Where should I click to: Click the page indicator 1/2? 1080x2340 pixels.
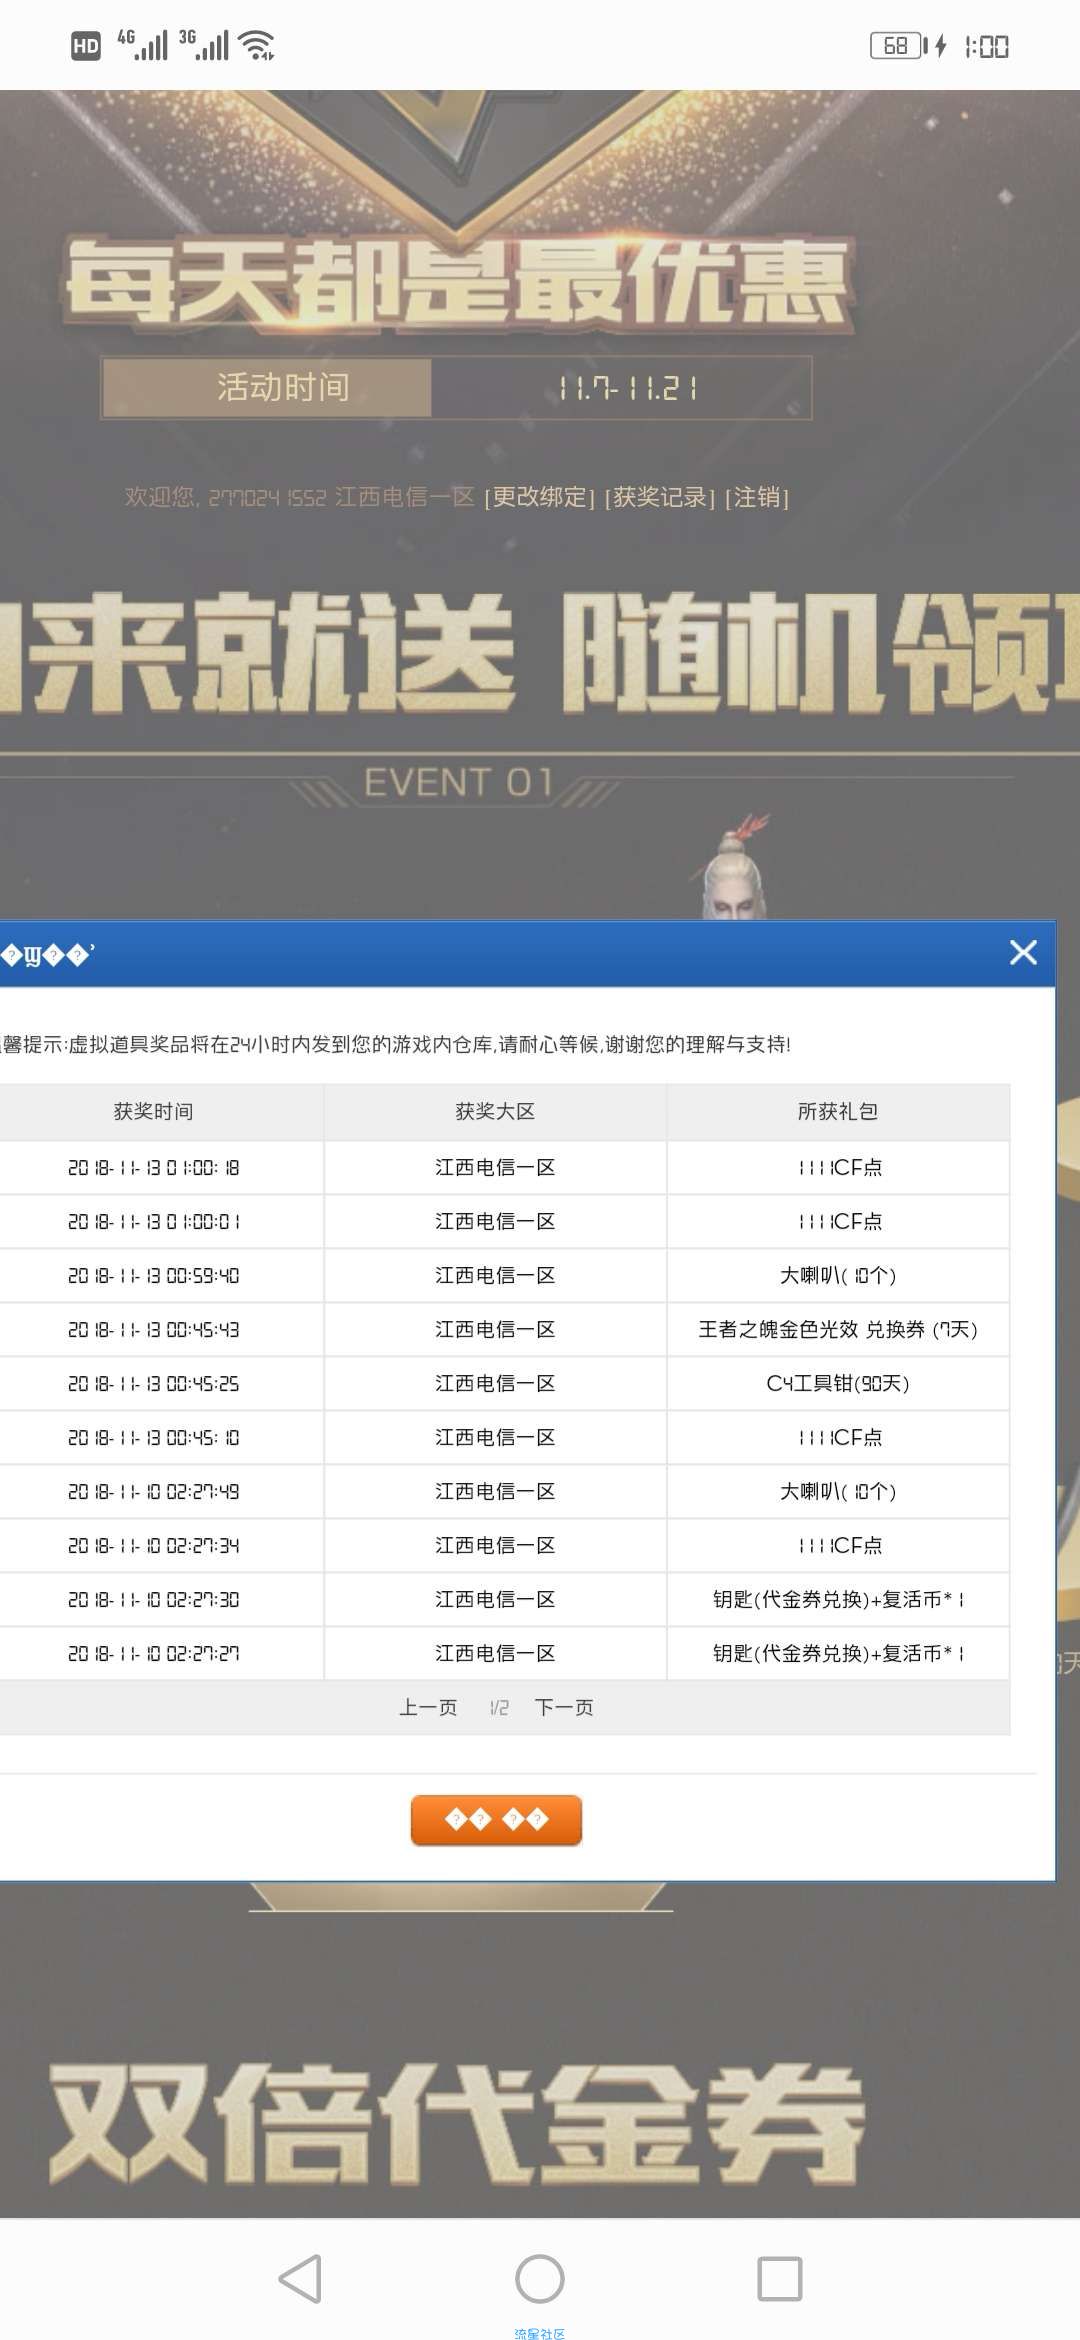click(x=499, y=1707)
